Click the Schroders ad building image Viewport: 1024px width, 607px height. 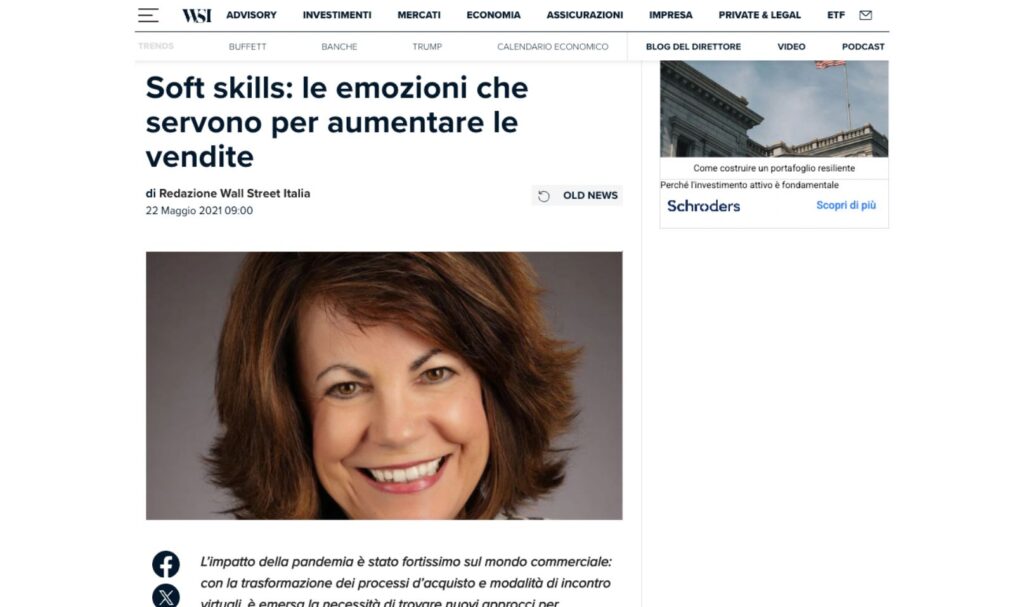click(774, 109)
